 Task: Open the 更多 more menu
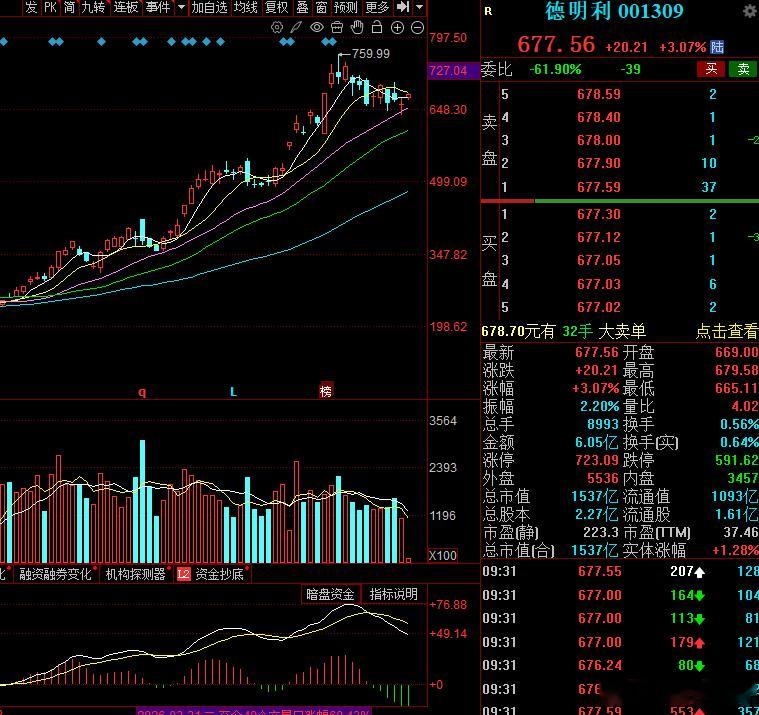(377, 7)
